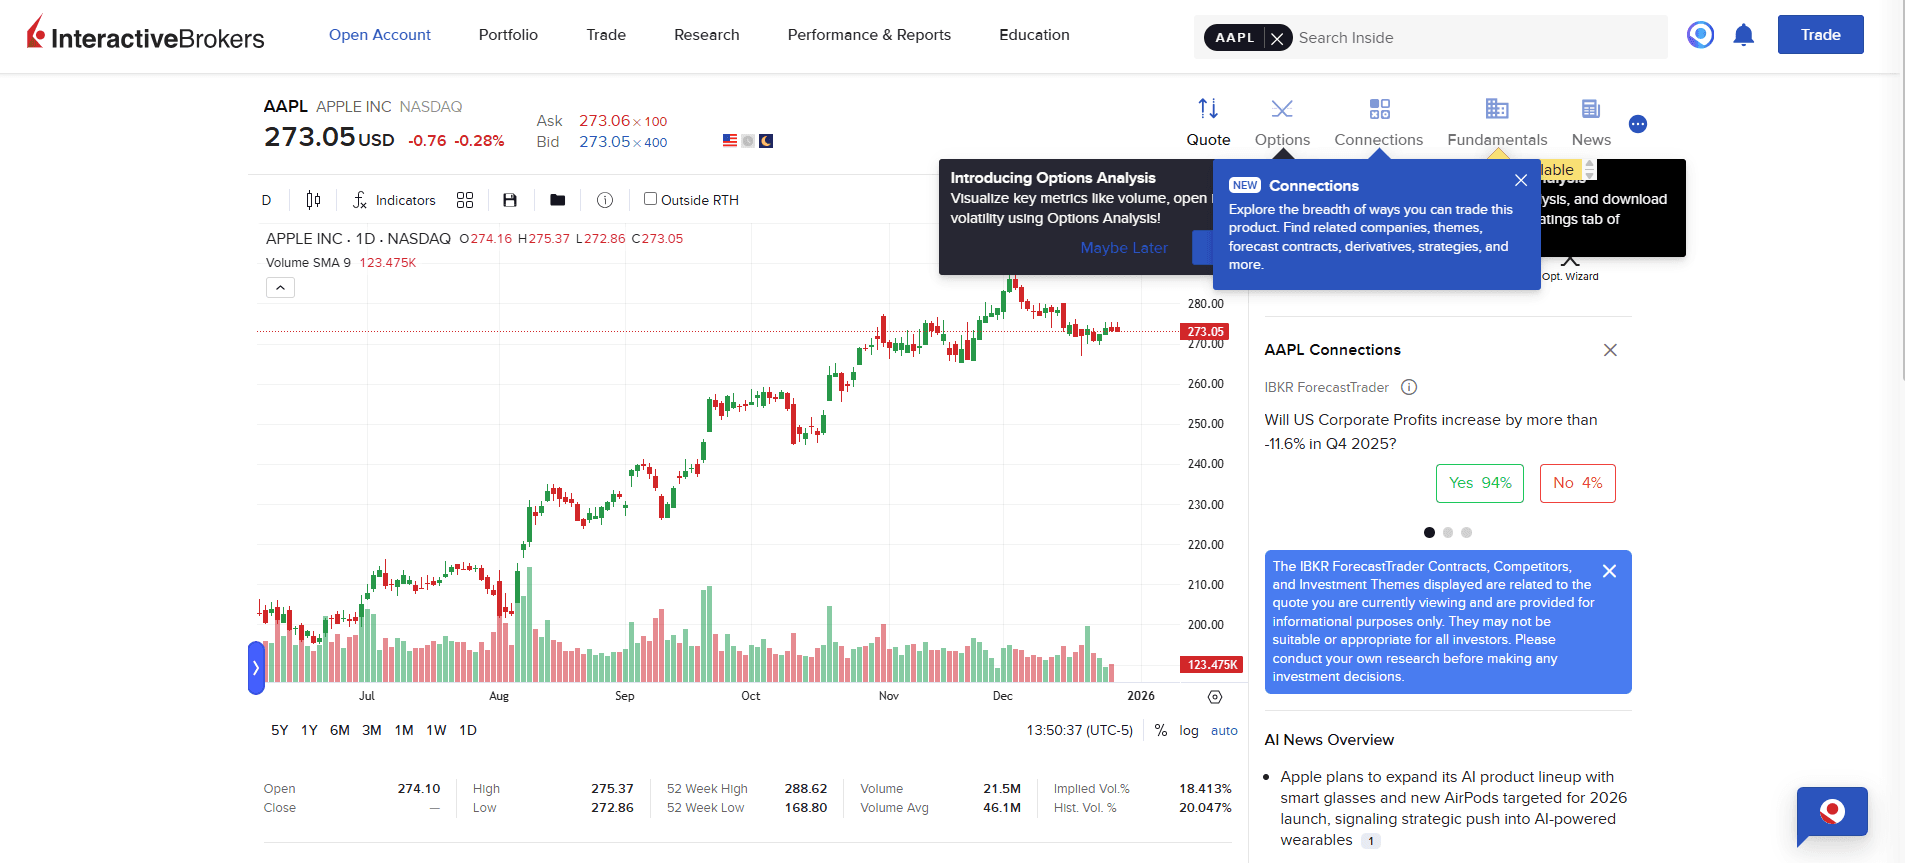Click the gray clock session icon
Screen dimensions: 1905x863
tap(748, 141)
